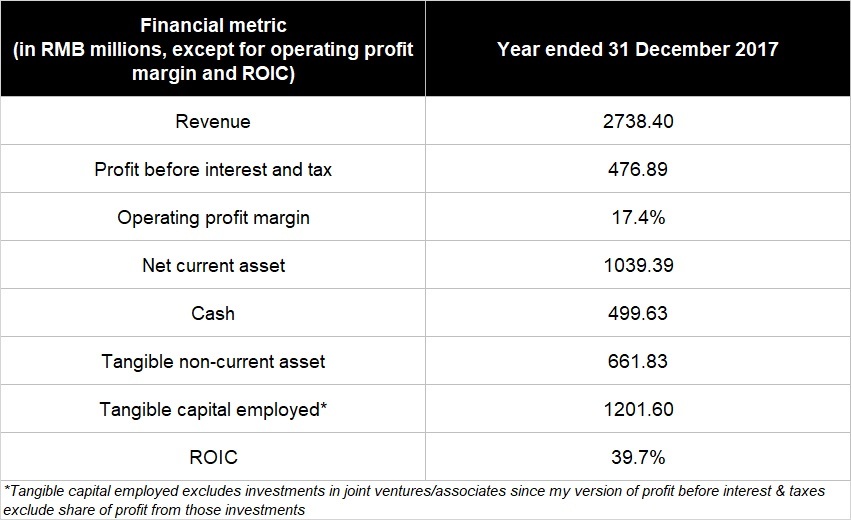Select the 'Tangible non-current asset' label
851x520 pixels.
(x=212, y=362)
